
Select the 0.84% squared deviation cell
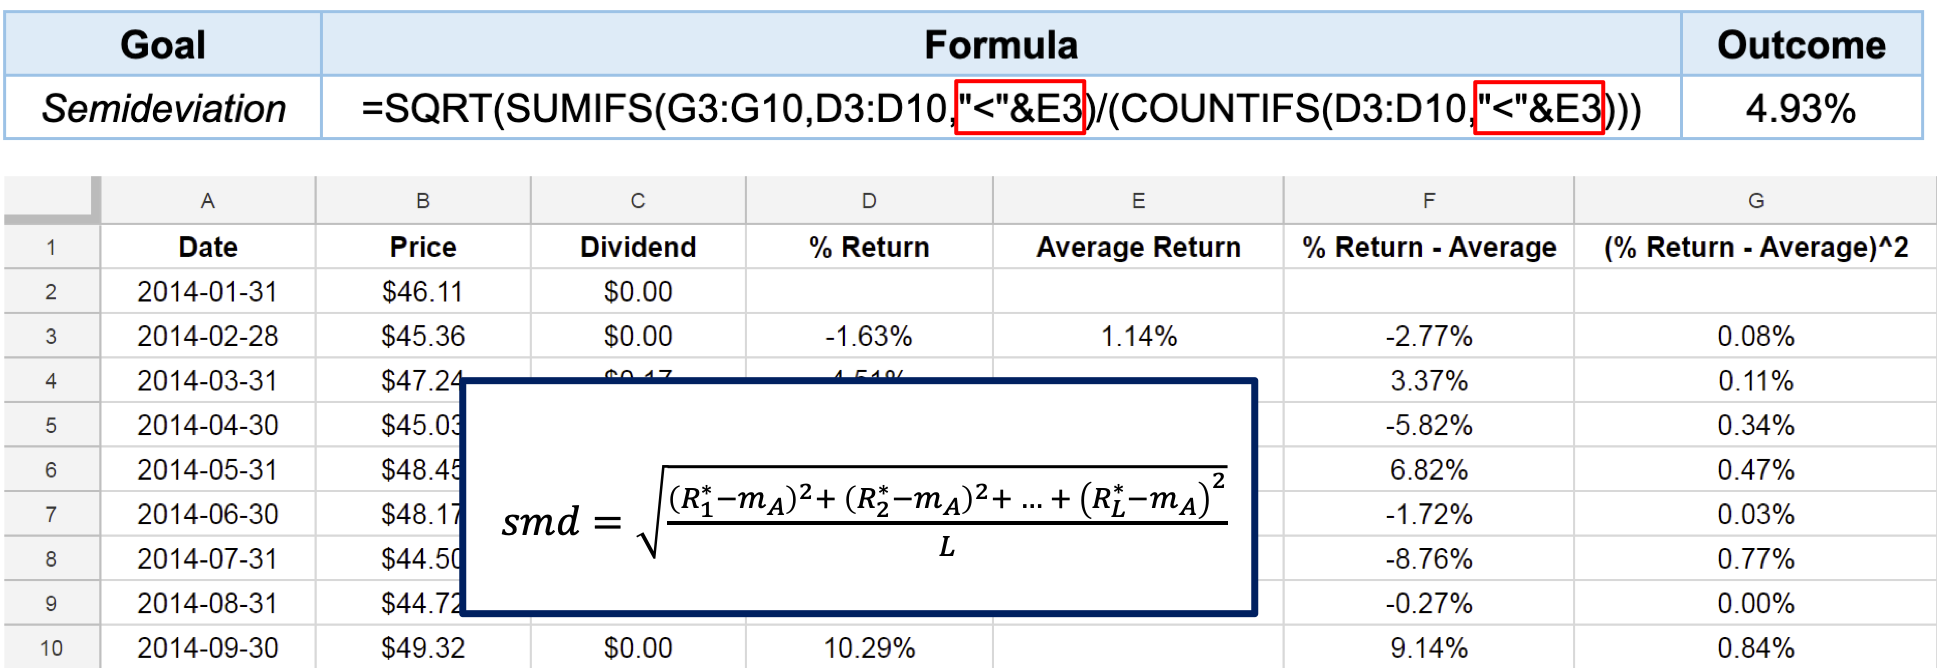[x=1755, y=648]
